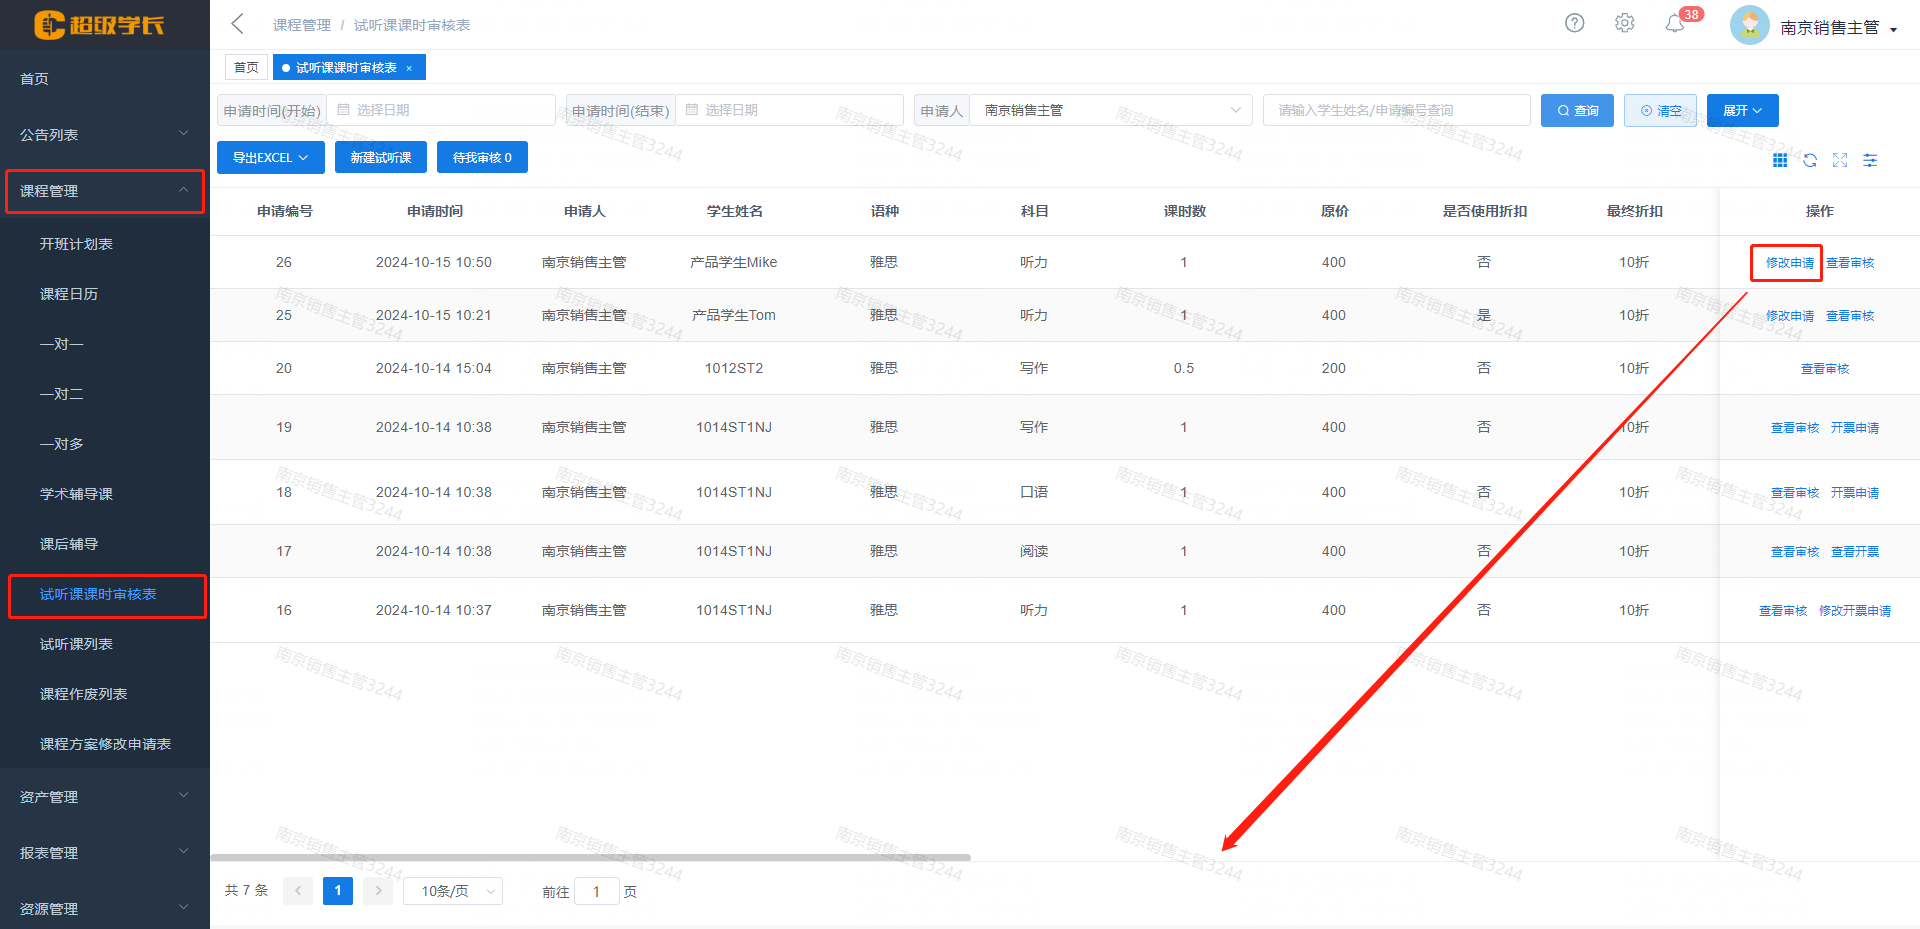This screenshot has width=1920, height=929.
Task: Open the 导出EXCEL dropdown button
Action: (270, 157)
